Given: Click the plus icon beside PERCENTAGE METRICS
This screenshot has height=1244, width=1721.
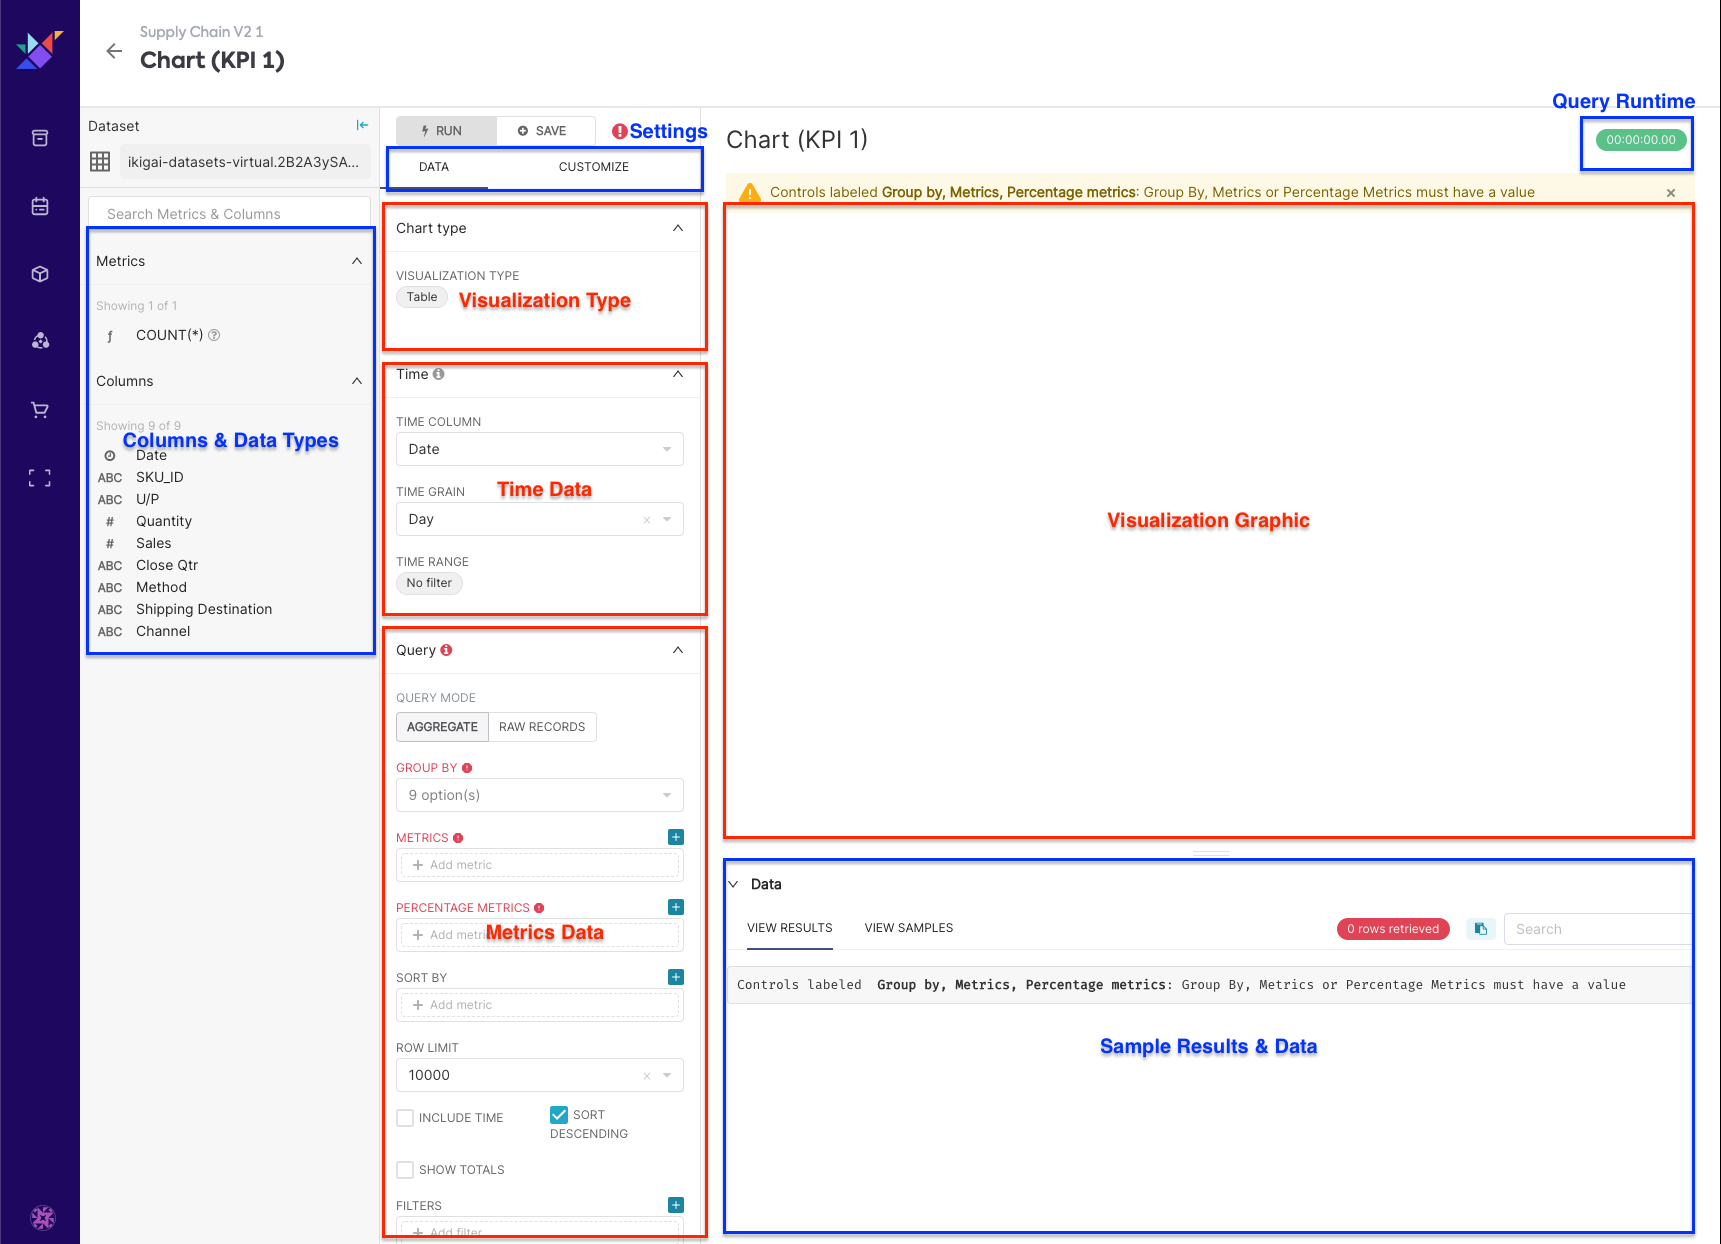Looking at the screenshot, I should coord(676,907).
